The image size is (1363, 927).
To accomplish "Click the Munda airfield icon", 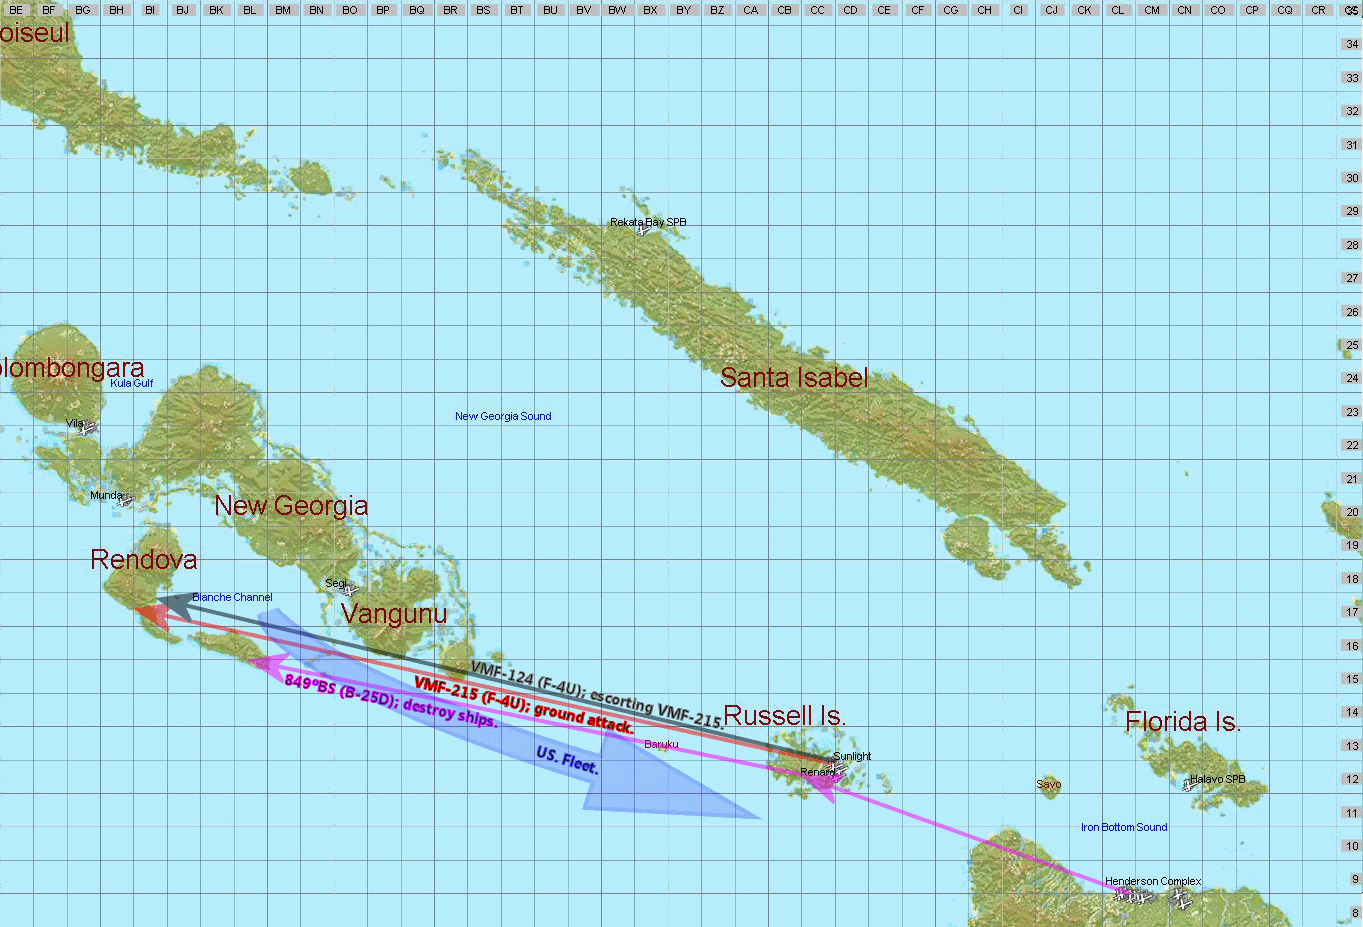I will pos(125,500).
